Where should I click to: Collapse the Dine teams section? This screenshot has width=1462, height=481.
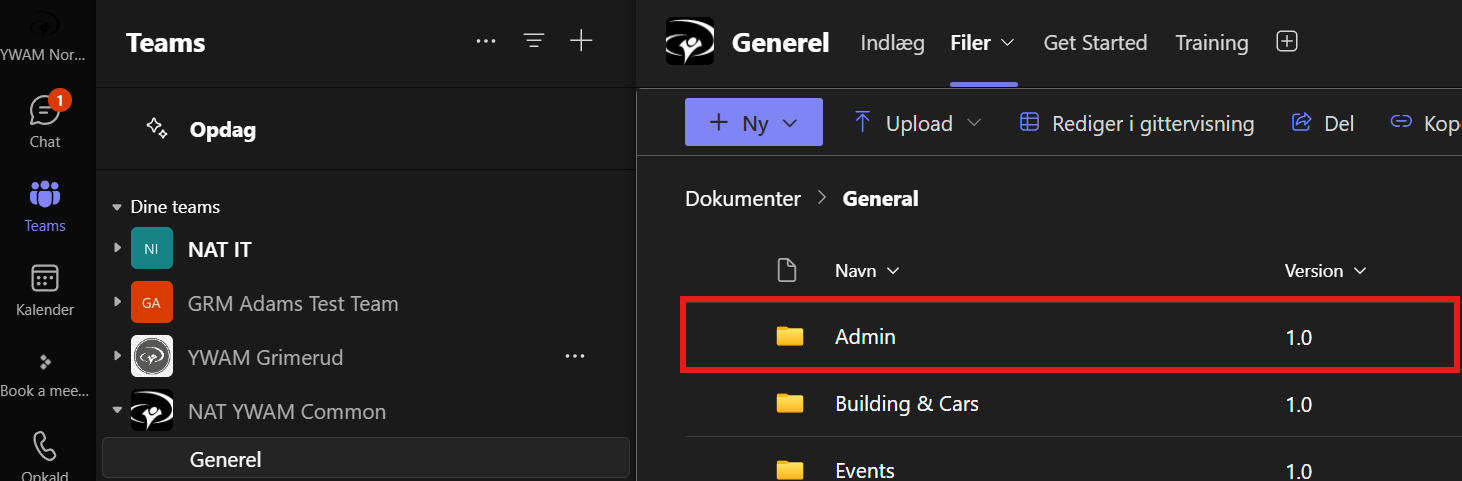point(117,207)
